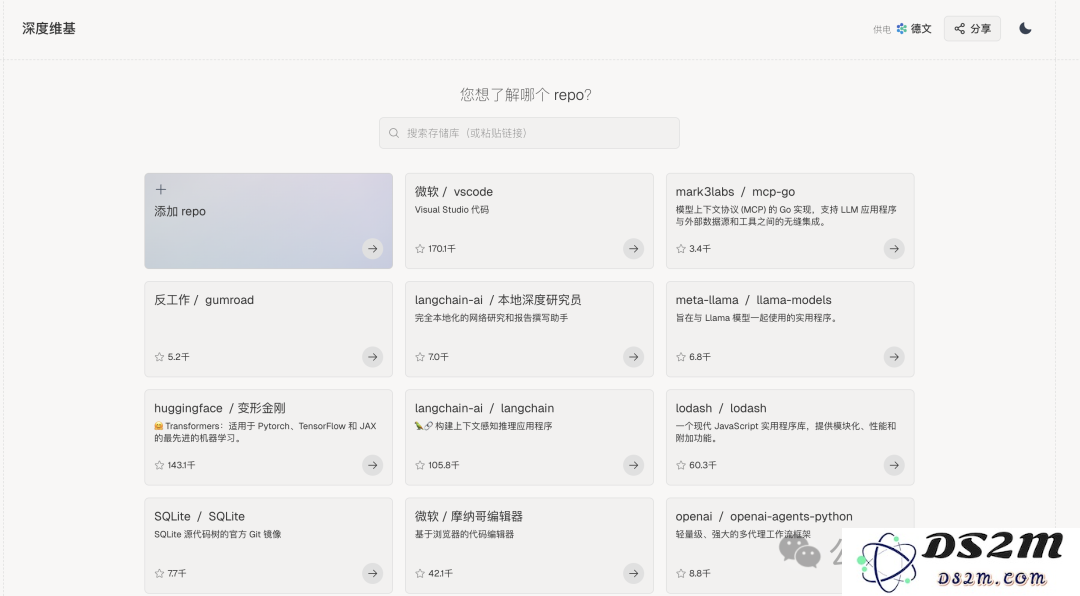This screenshot has height=596, width=1080.
Task: Open arrow on lodash / lodash card
Action: point(894,465)
